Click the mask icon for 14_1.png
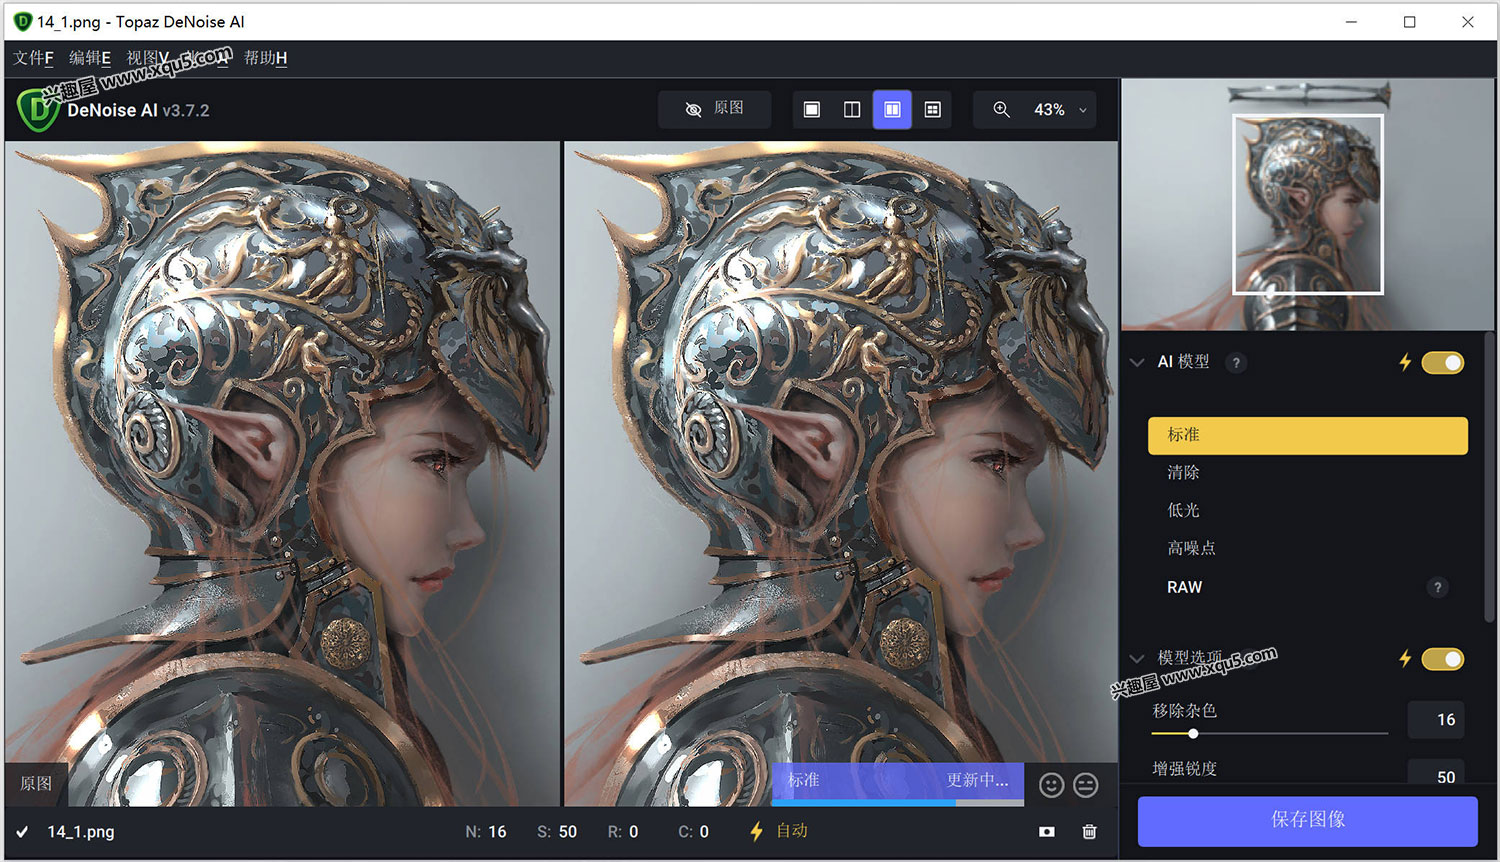The width and height of the screenshot is (1500, 862). [1046, 831]
